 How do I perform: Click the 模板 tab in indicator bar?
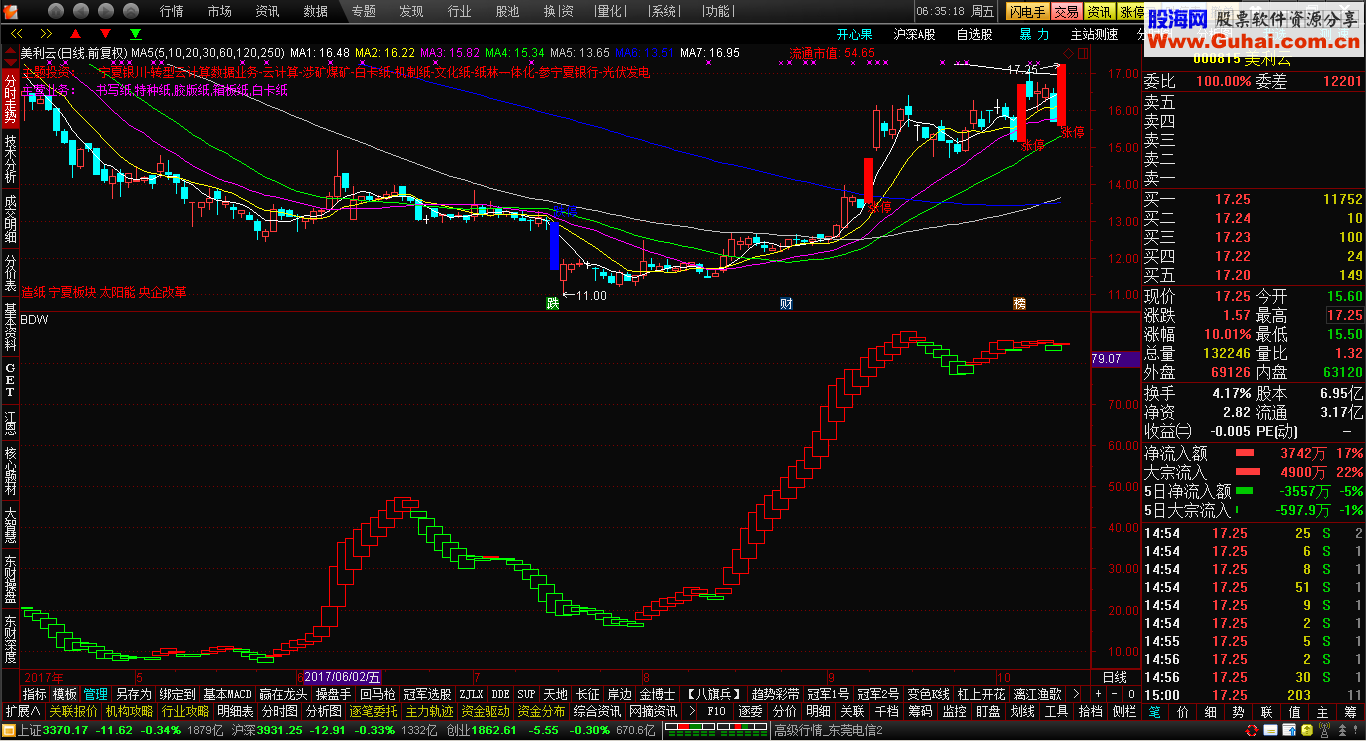click(65, 694)
